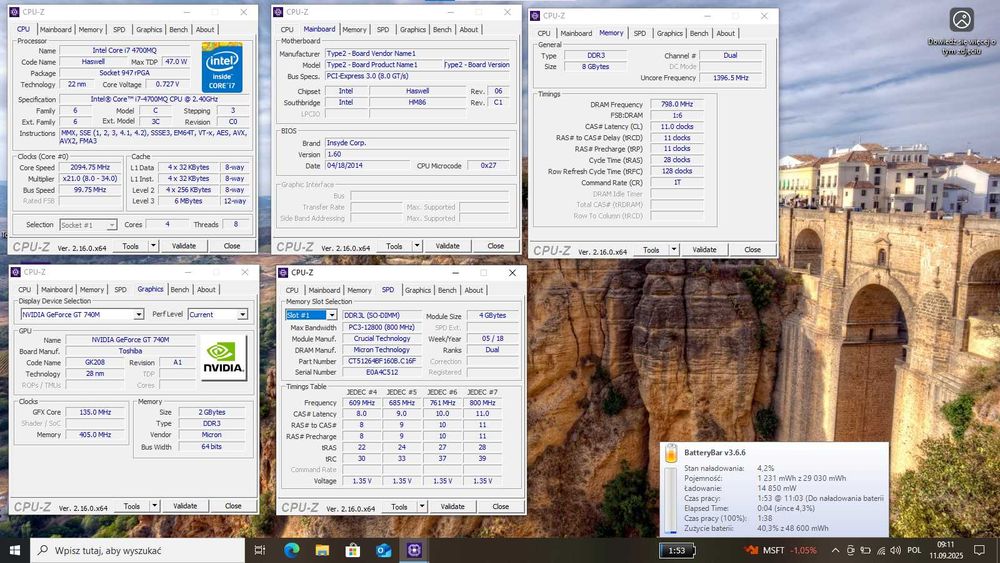Click Uncore Frequency value 1396.5 MHz
The image size is (1000, 563).
point(730,78)
